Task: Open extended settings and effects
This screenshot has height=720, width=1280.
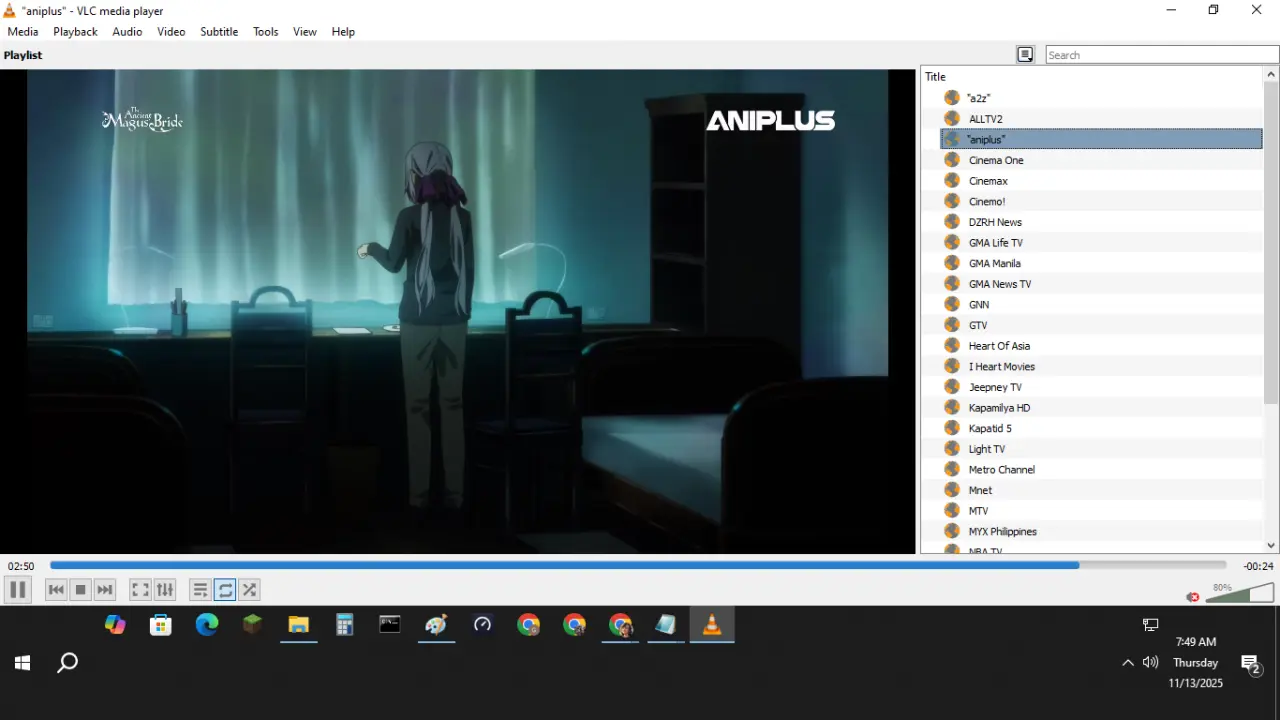Action: [165, 590]
